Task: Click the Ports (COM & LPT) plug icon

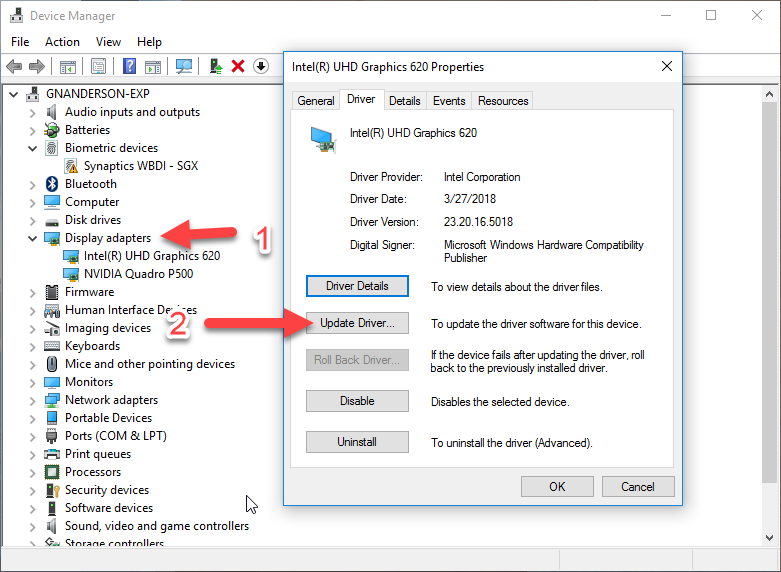Action: [51, 436]
